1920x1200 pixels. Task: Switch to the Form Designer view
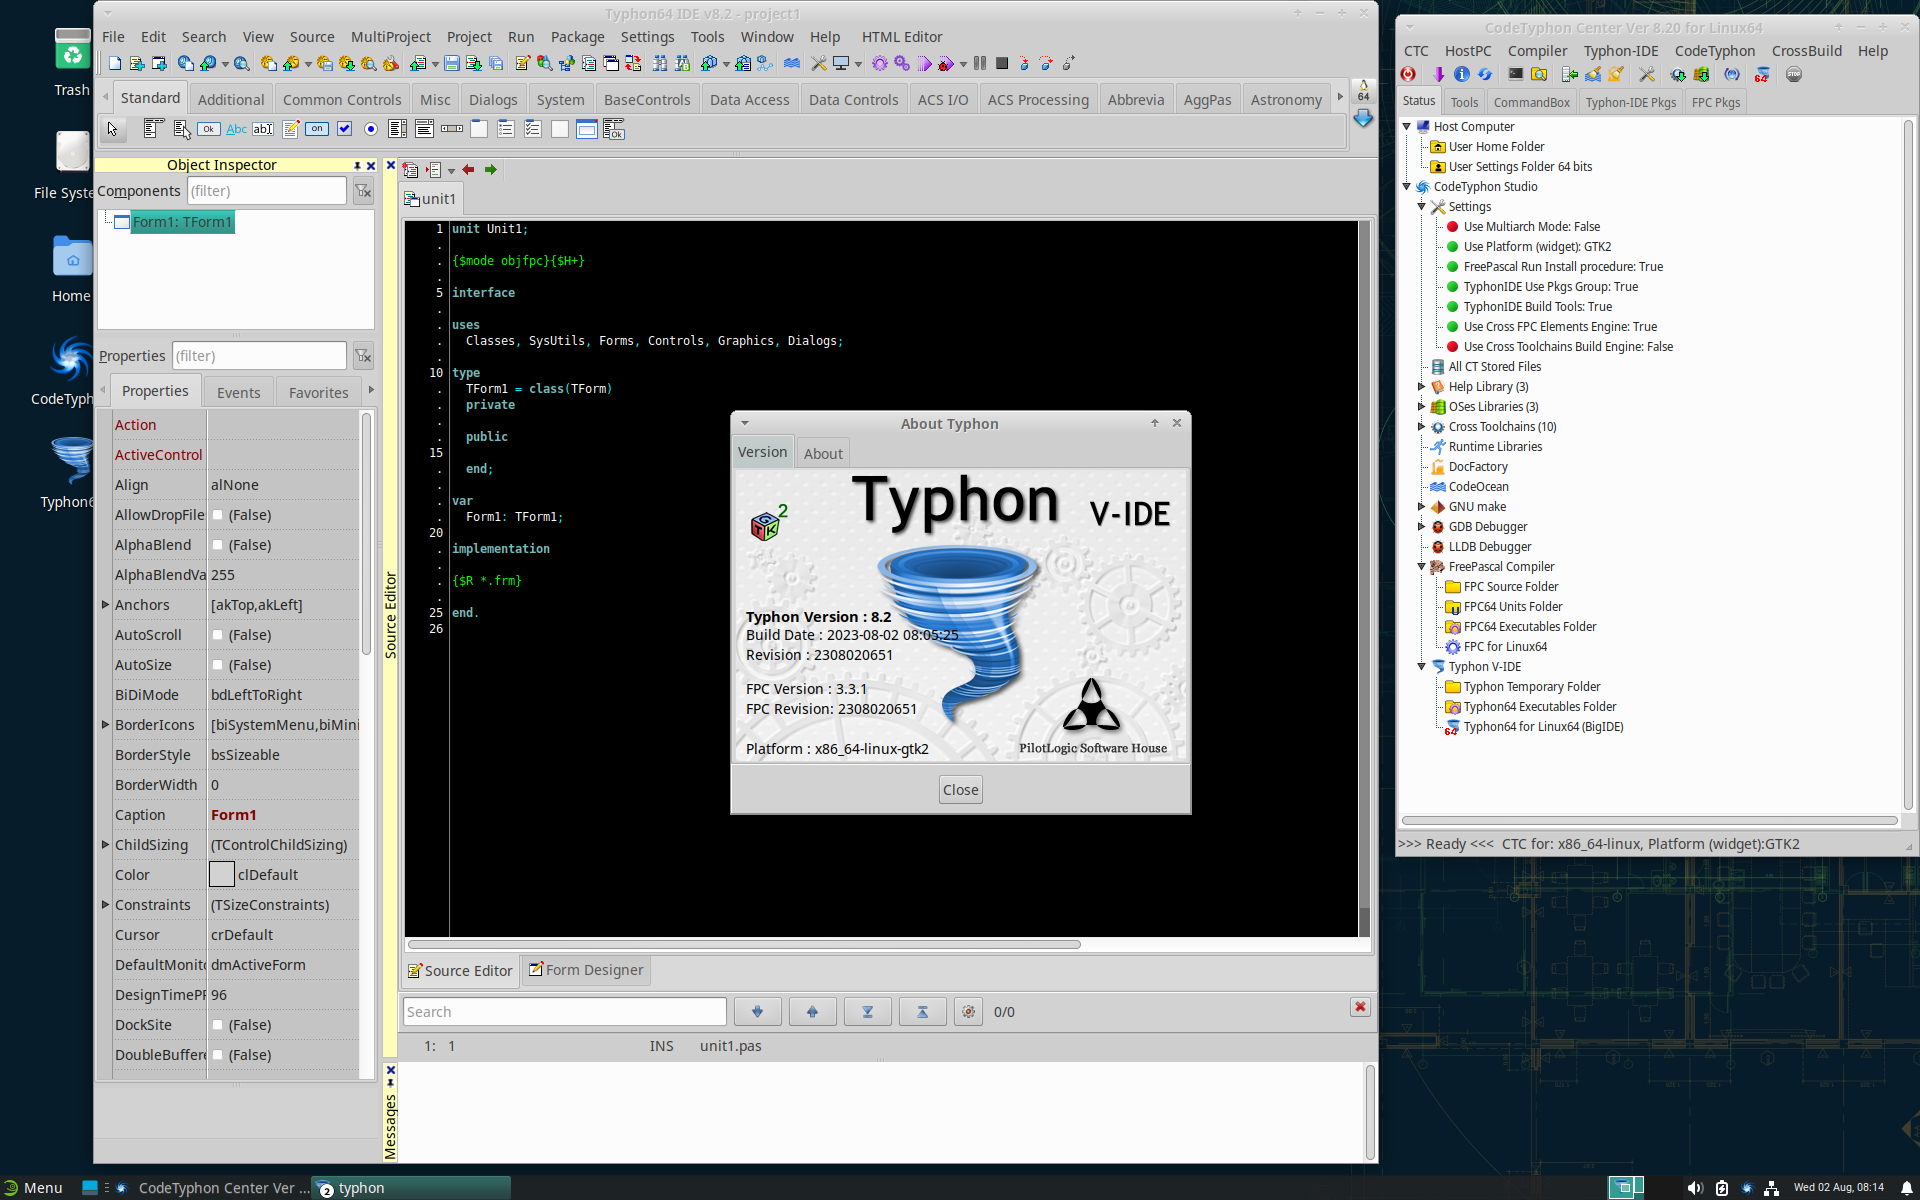click(586, 970)
